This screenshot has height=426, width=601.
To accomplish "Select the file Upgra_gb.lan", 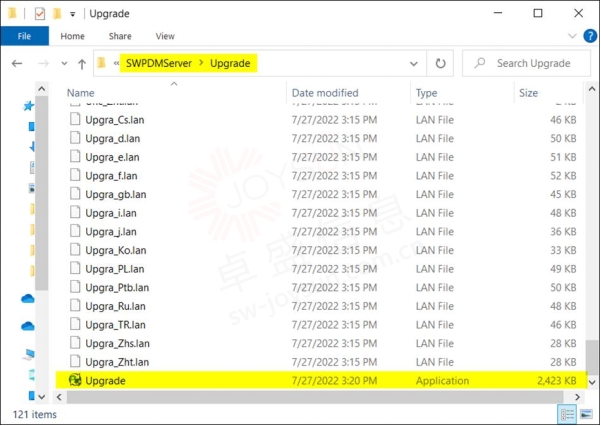I will click(x=115, y=194).
